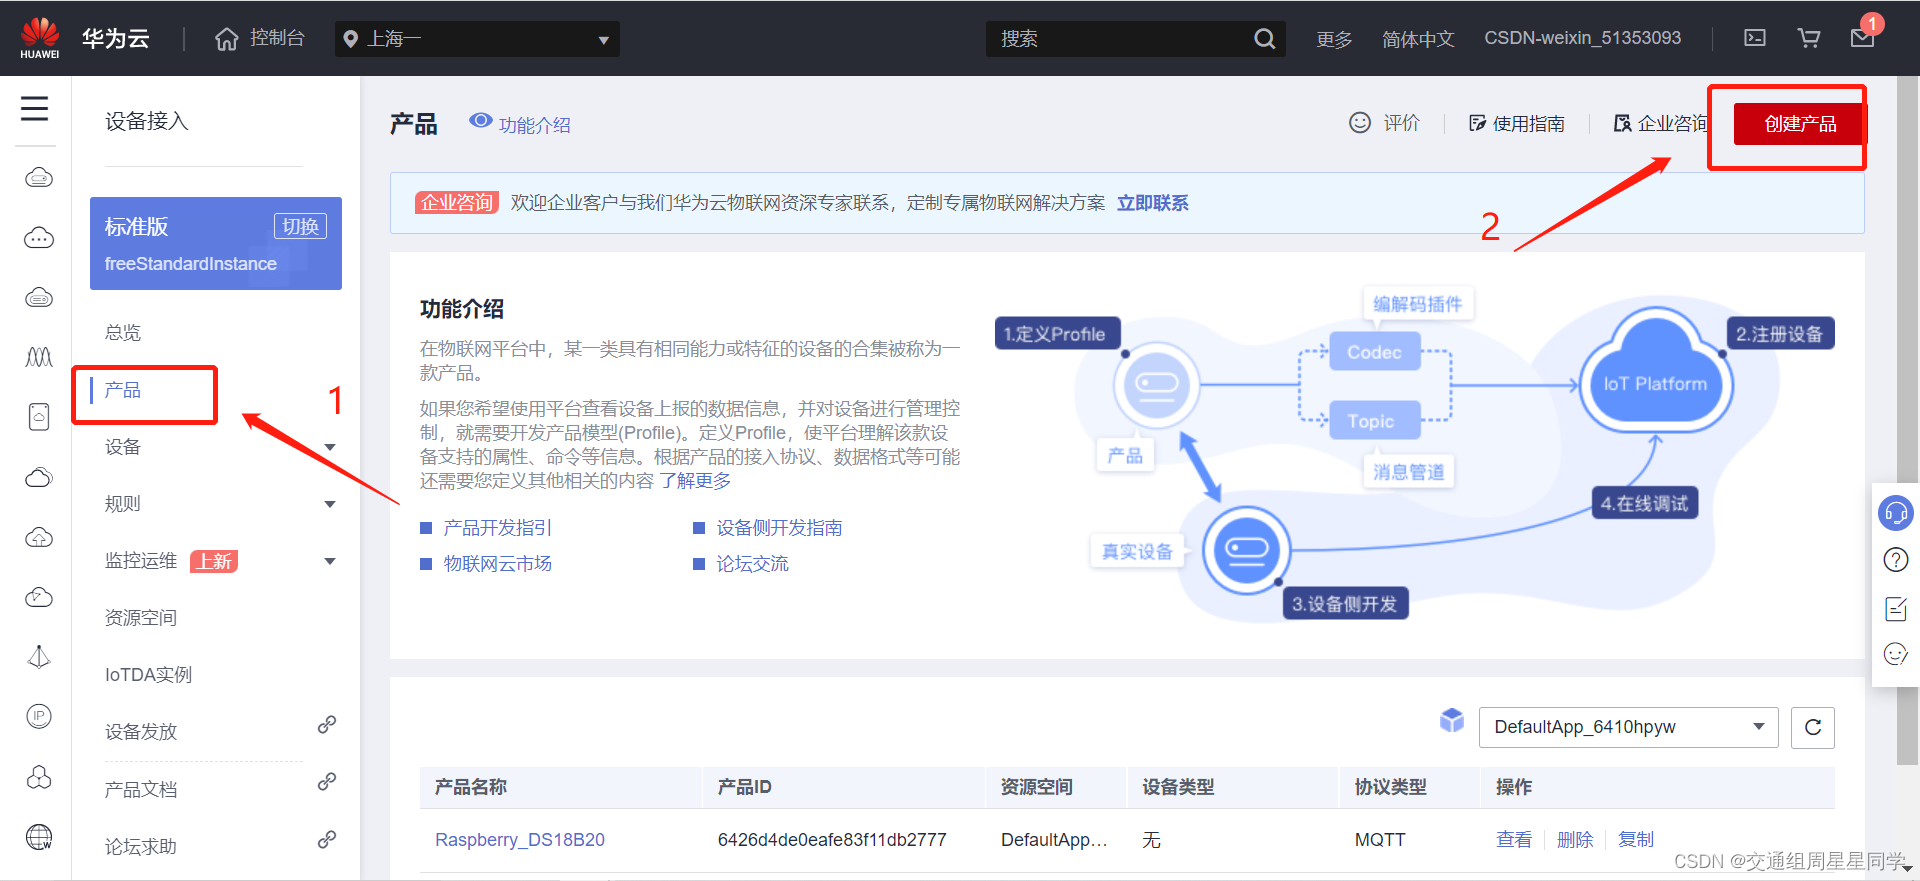This screenshot has height=881, width=1920.
Task: Click the sailboat sidebar icon
Action: (x=39, y=657)
